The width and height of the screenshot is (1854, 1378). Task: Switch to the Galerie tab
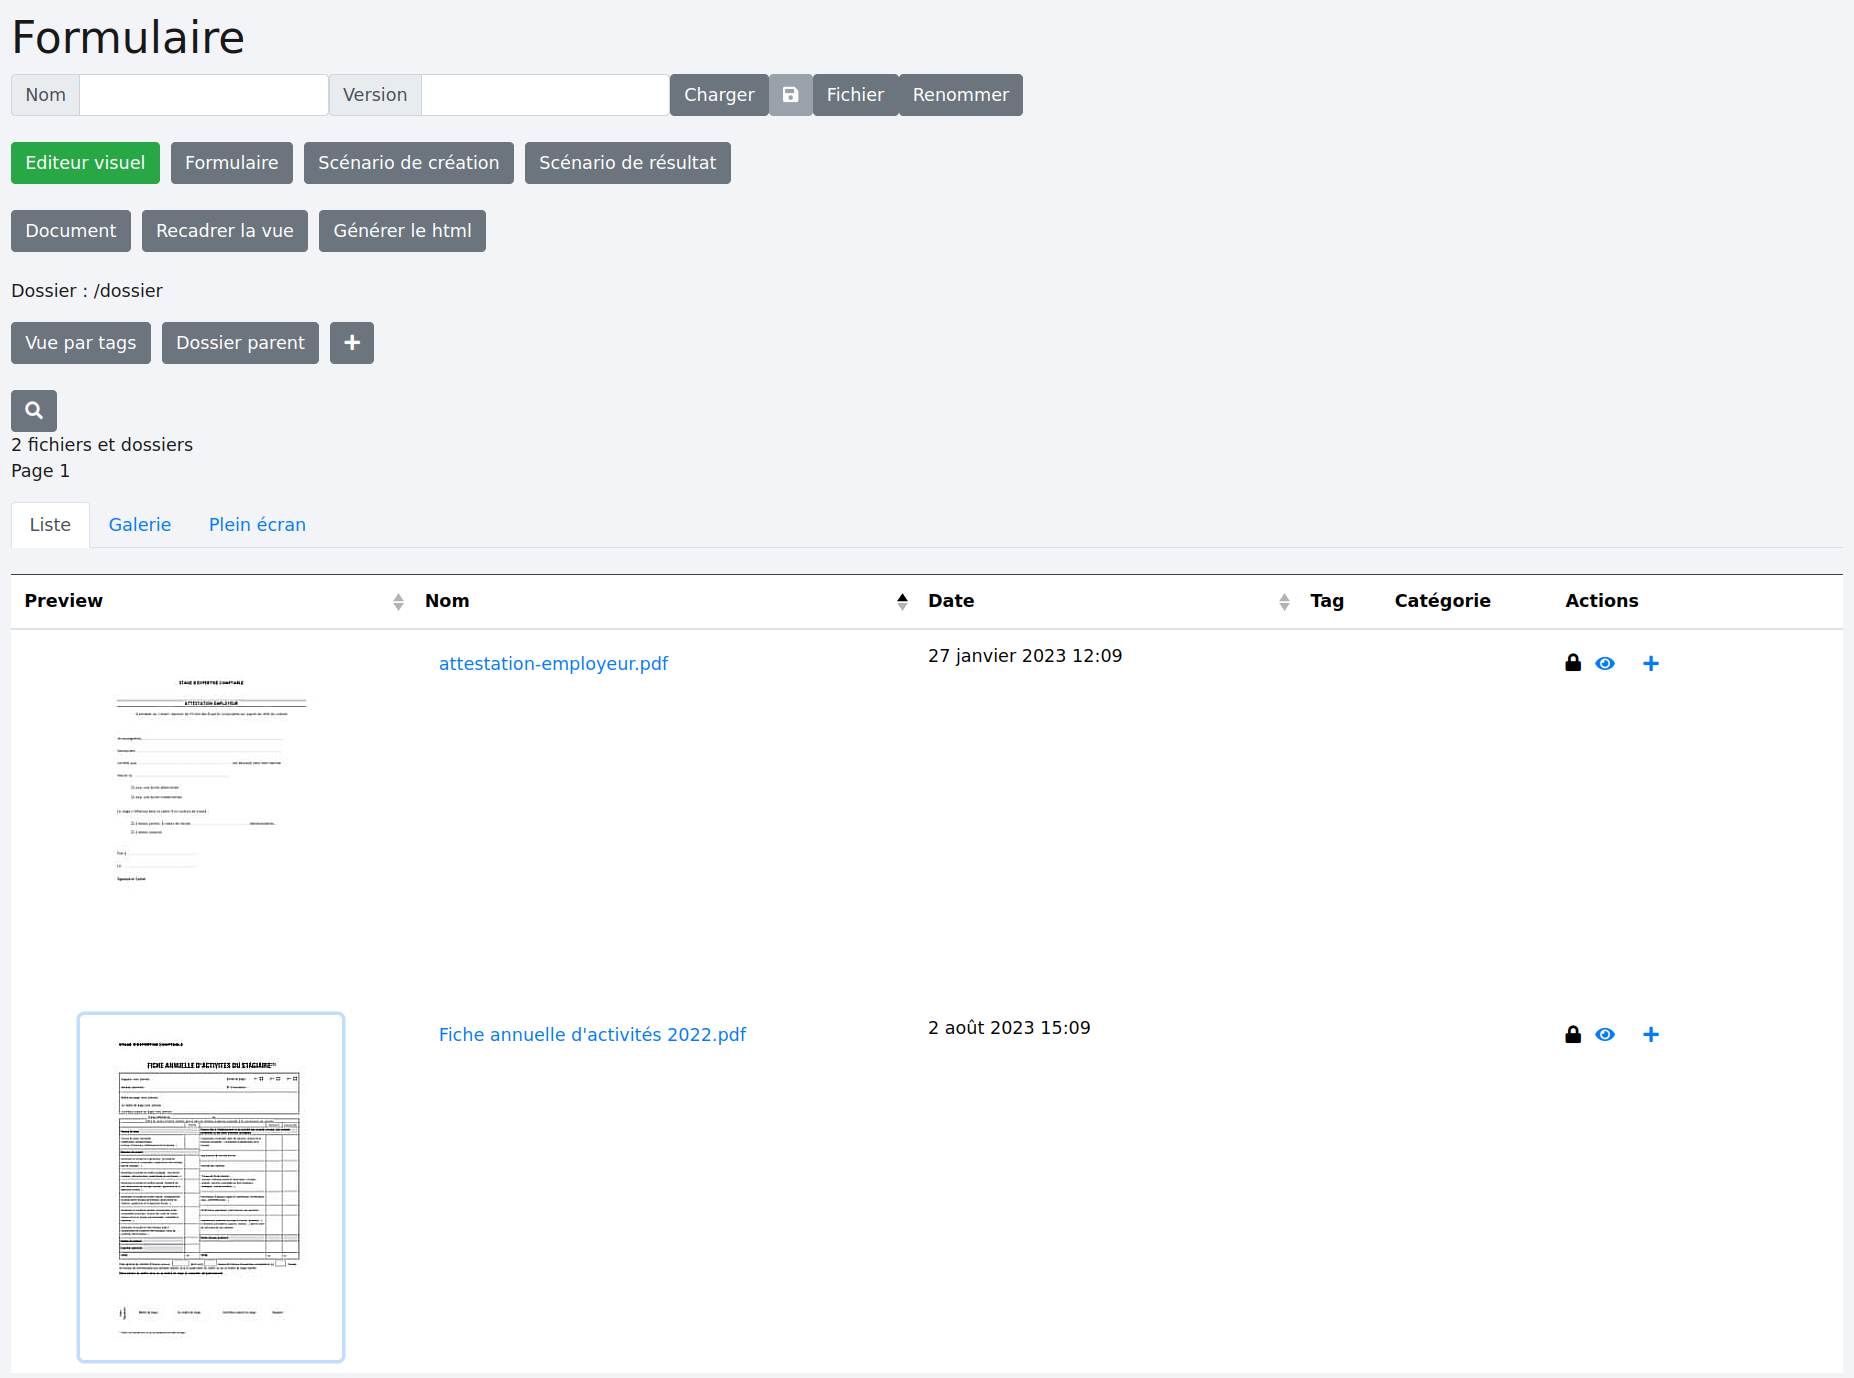pyautogui.click(x=140, y=525)
